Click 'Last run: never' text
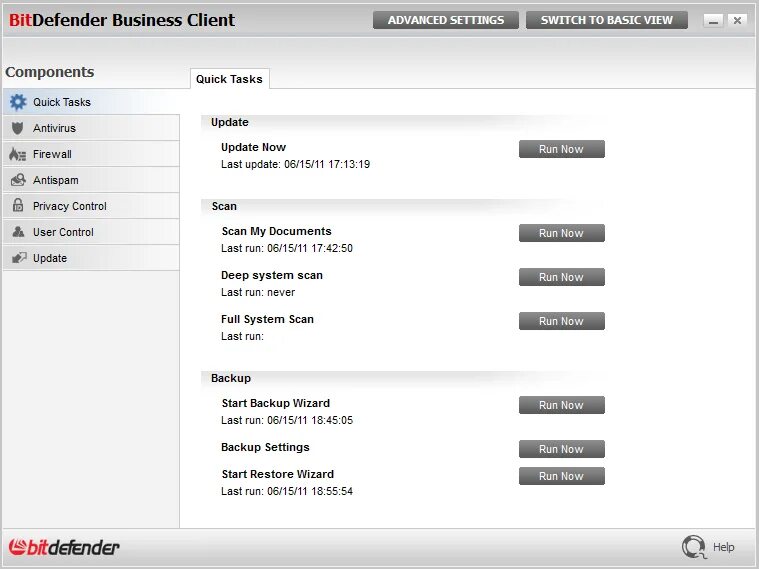 tap(258, 292)
